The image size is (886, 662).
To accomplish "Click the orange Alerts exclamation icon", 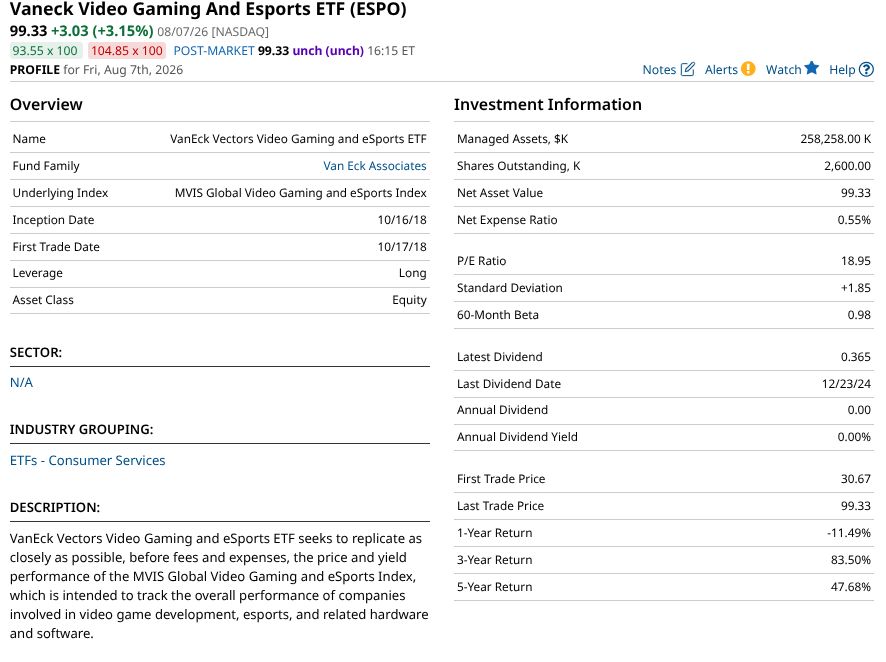I will tap(748, 69).
